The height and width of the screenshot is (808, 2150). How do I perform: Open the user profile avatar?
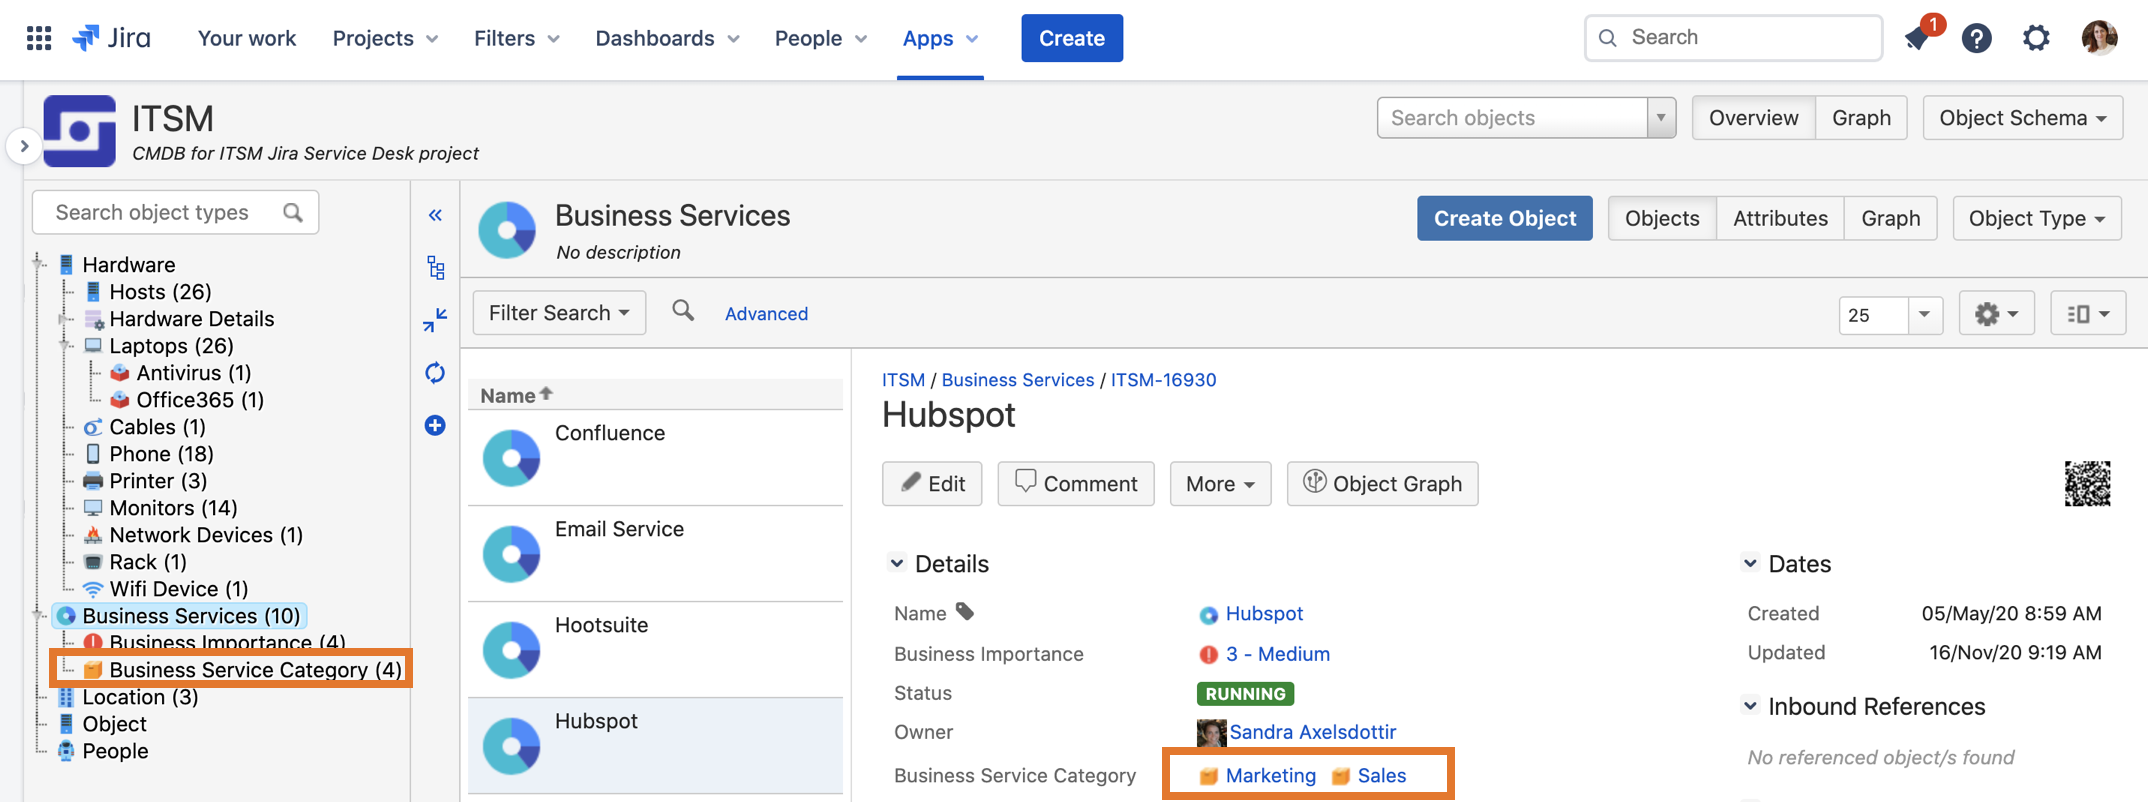click(2098, 38)
